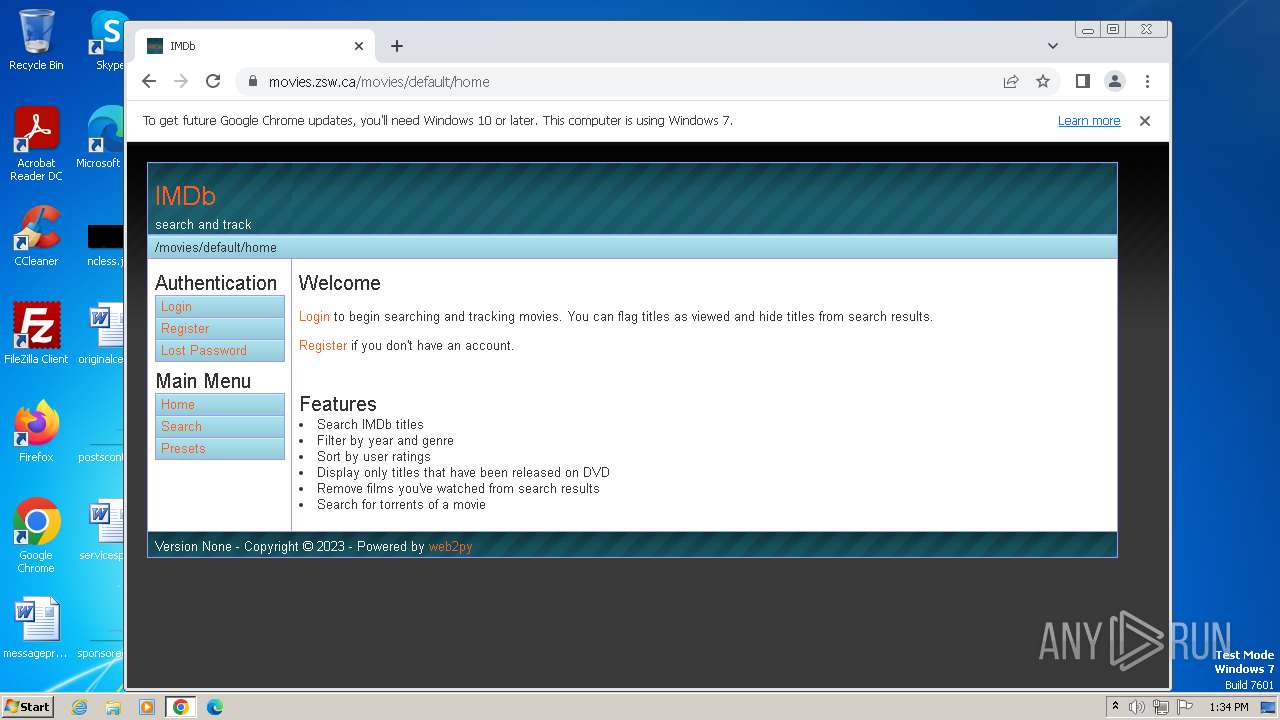The image size is (1280, 720).
Task: Click the /movies/default/home breadcrumb text
Action: (x=216, y=248)
